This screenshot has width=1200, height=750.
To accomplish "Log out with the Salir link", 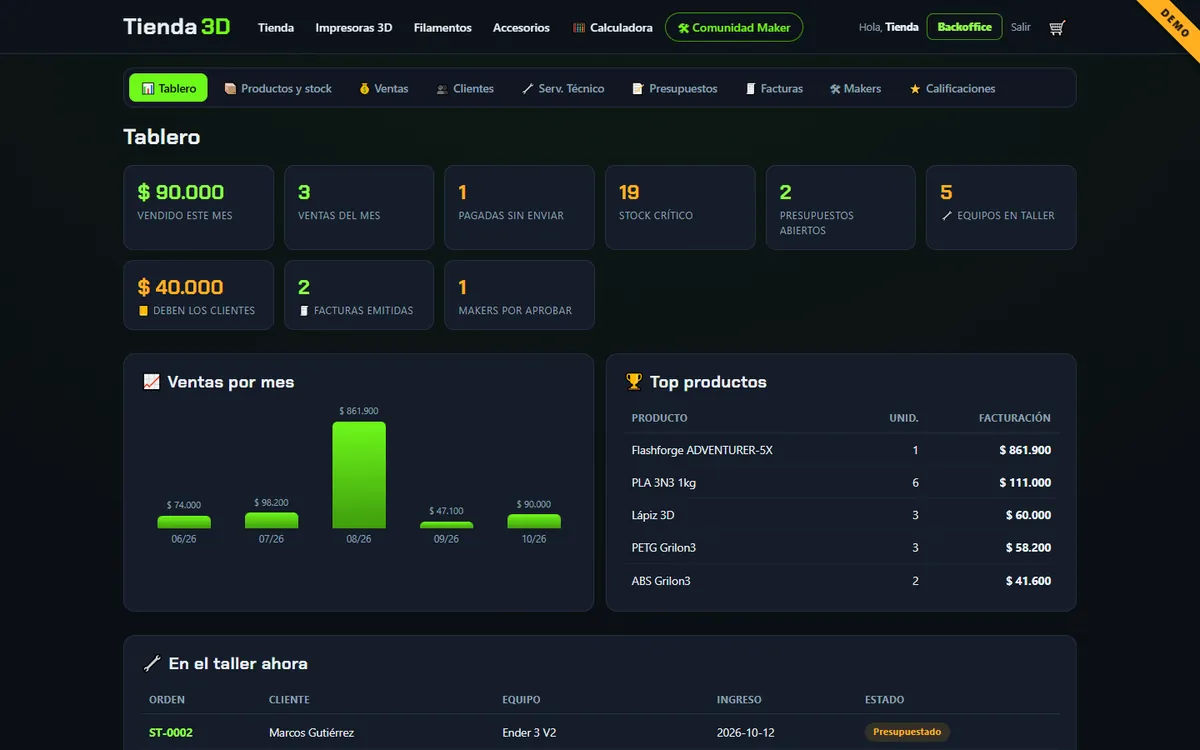I will pyautogui.click(x=1020, y=28).
